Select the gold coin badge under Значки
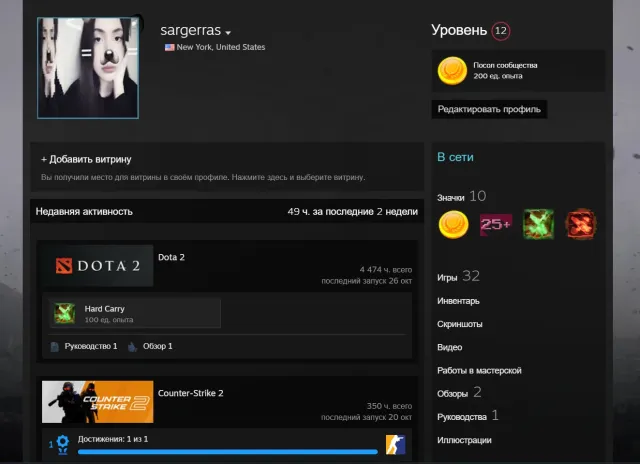The height and width of the screenshot is (464, 640). (x=453, y=224)
